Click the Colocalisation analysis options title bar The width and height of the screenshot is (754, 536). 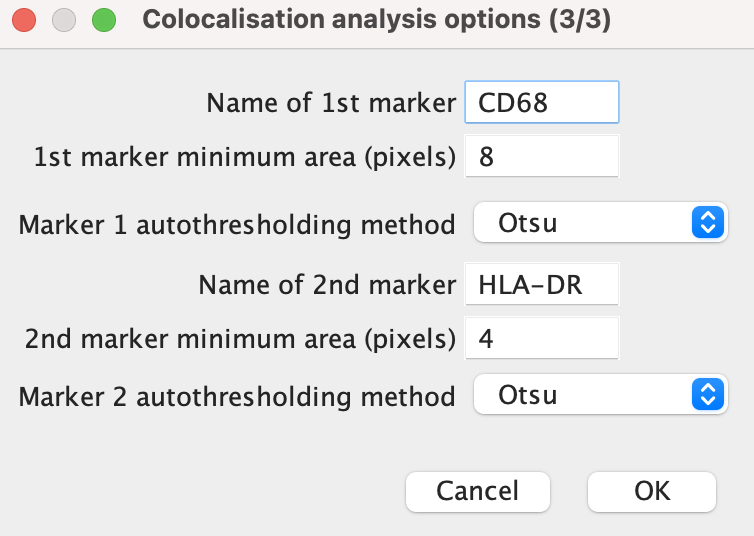377,20
